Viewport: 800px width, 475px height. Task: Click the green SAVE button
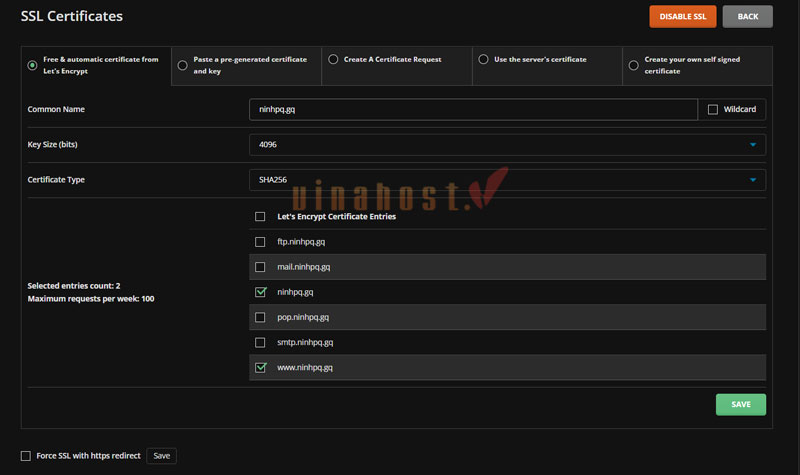click(x=740, y=404)
